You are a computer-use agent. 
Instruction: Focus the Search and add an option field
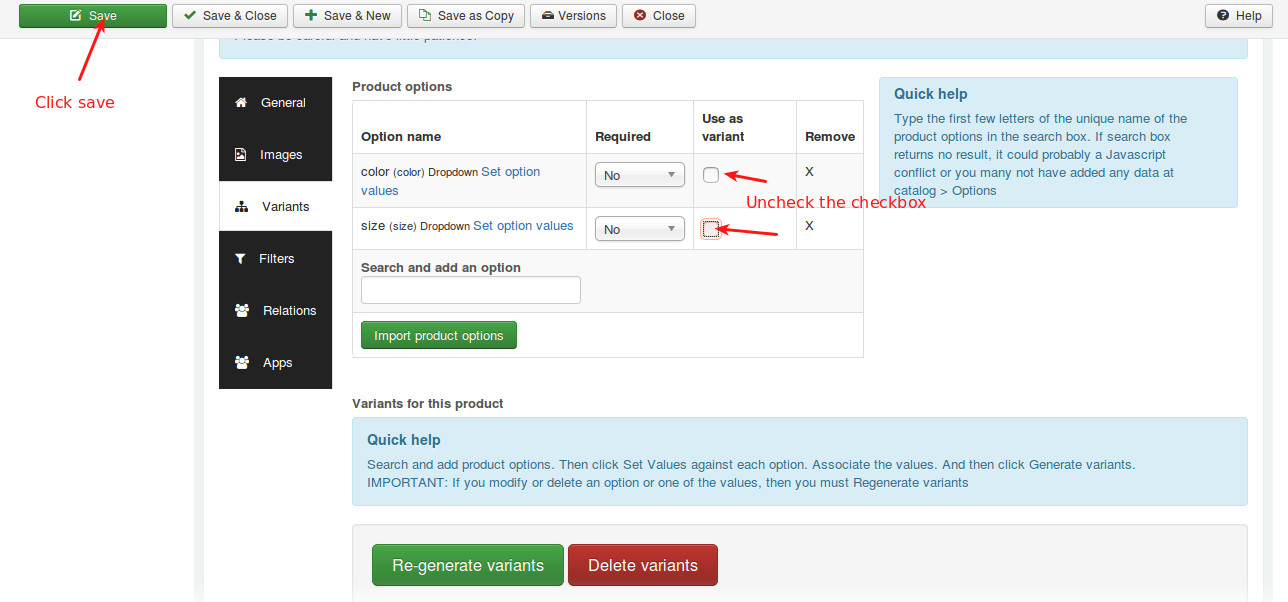tap(471, 290)
